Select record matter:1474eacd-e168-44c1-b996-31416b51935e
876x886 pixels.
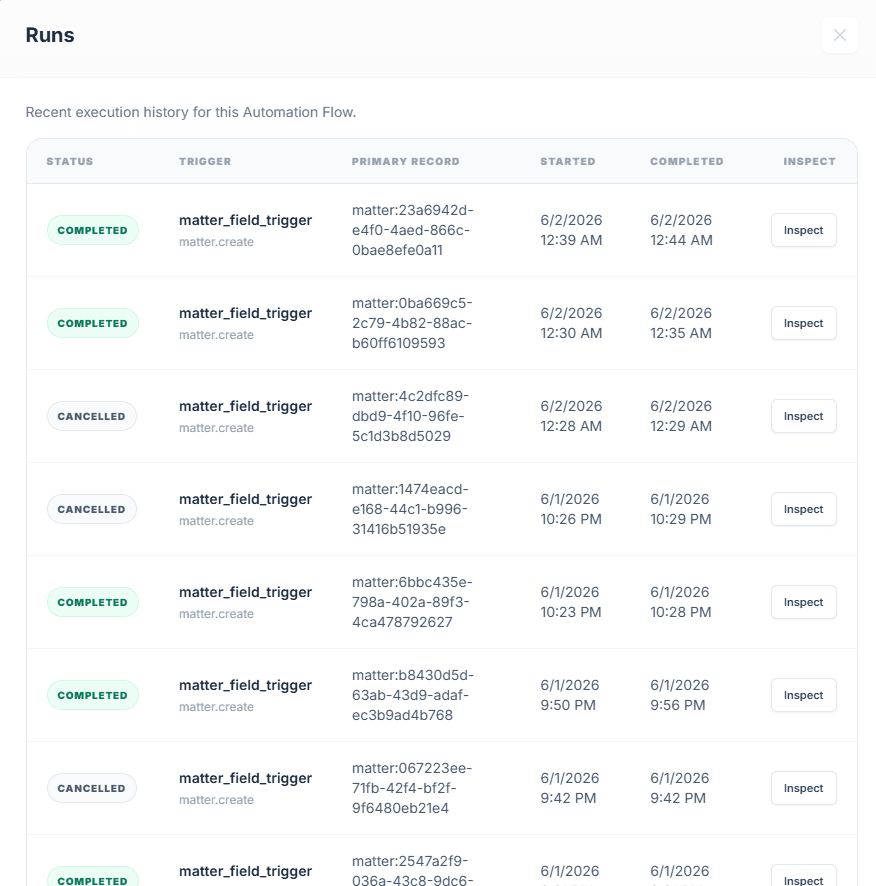tap(410, 509)
